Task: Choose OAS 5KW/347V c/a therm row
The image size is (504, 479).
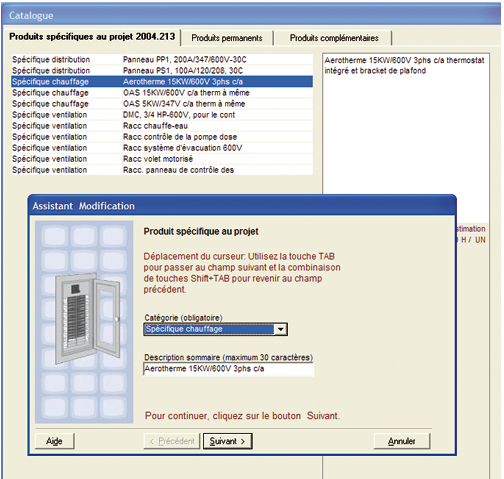Action: pyautogui.click(x=162, y=104)
